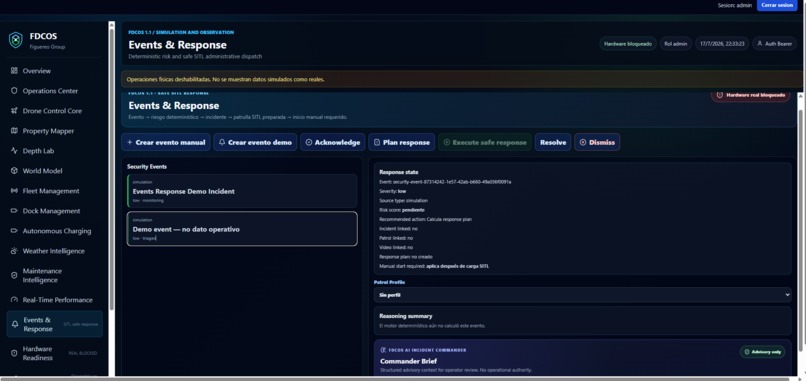Viewport: 806px width, 381px height.
Task: Click the bottom horizontal scrollbar
Action: pyautogui.click(x=396, y=378)
